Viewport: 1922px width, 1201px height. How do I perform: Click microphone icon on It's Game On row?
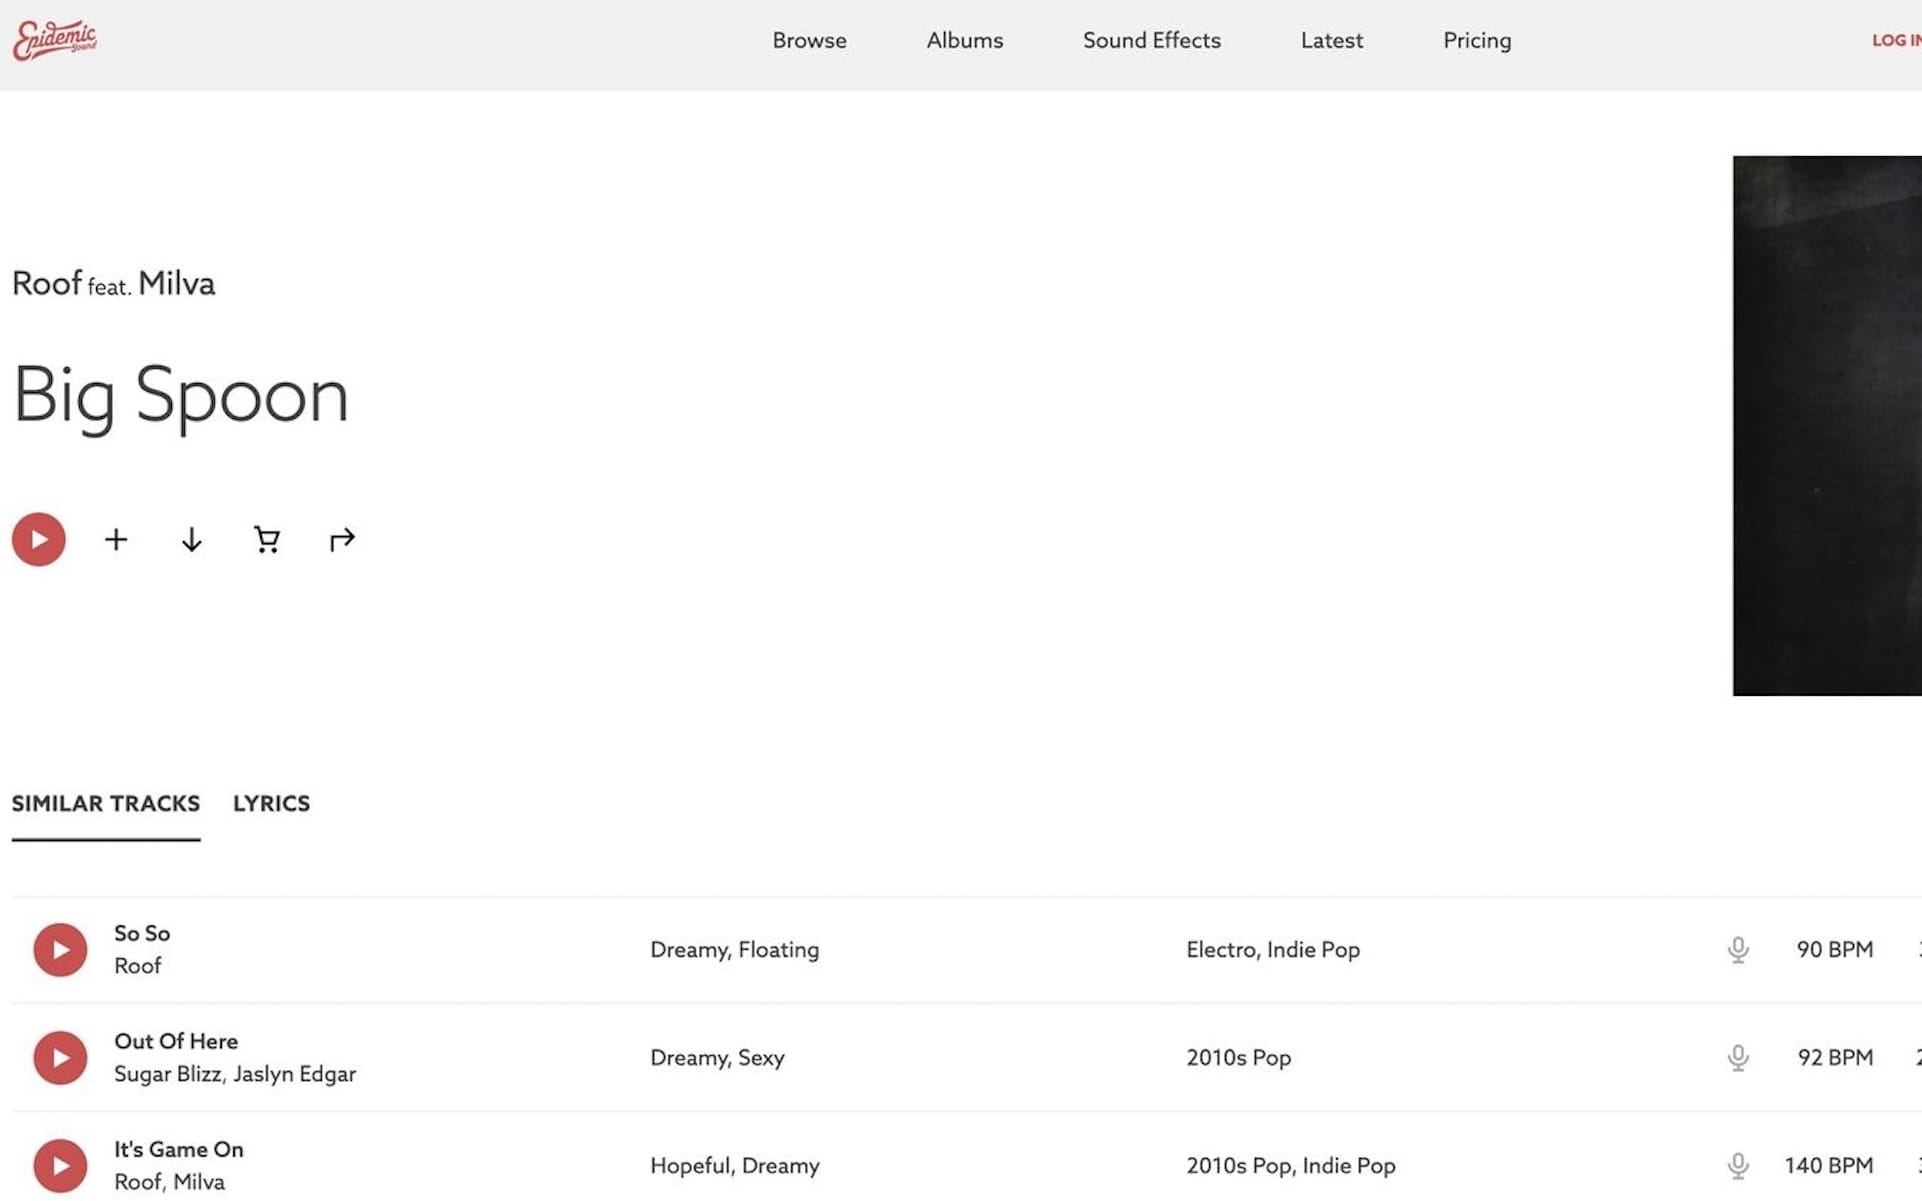point(1738,1166)
